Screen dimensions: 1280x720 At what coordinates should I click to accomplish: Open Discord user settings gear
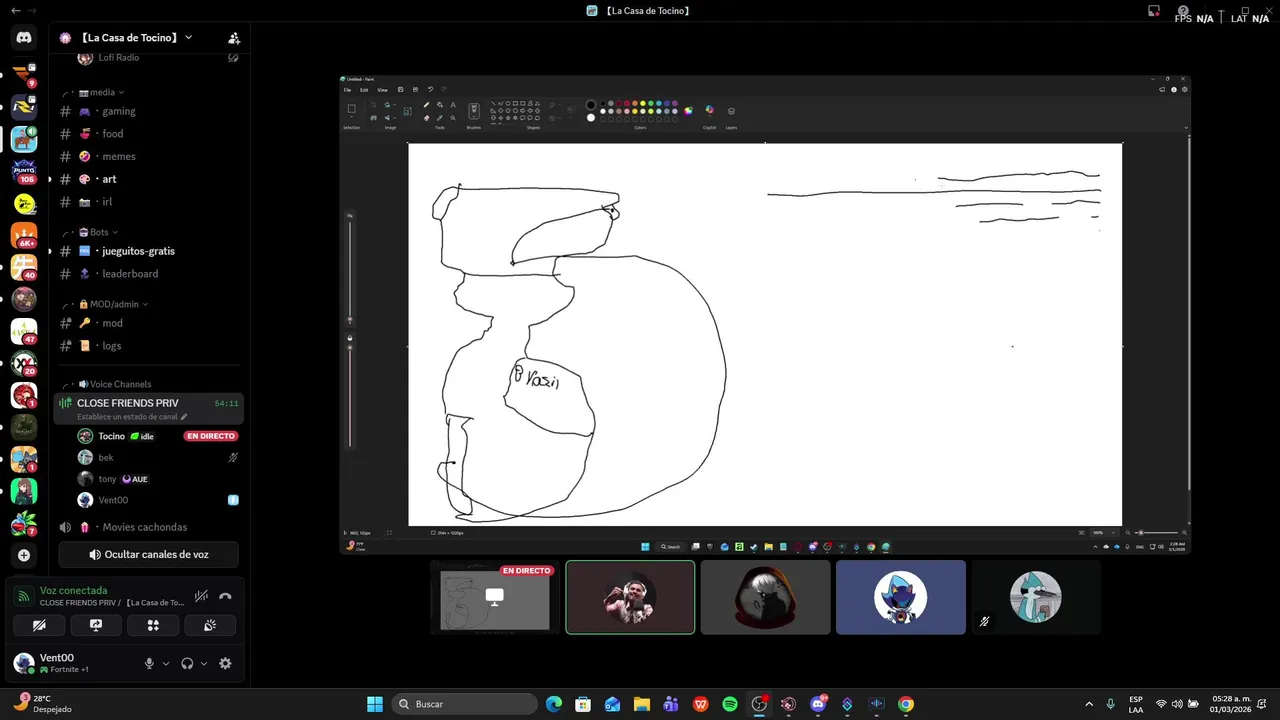pyautogui.click(x=225, y=663)
